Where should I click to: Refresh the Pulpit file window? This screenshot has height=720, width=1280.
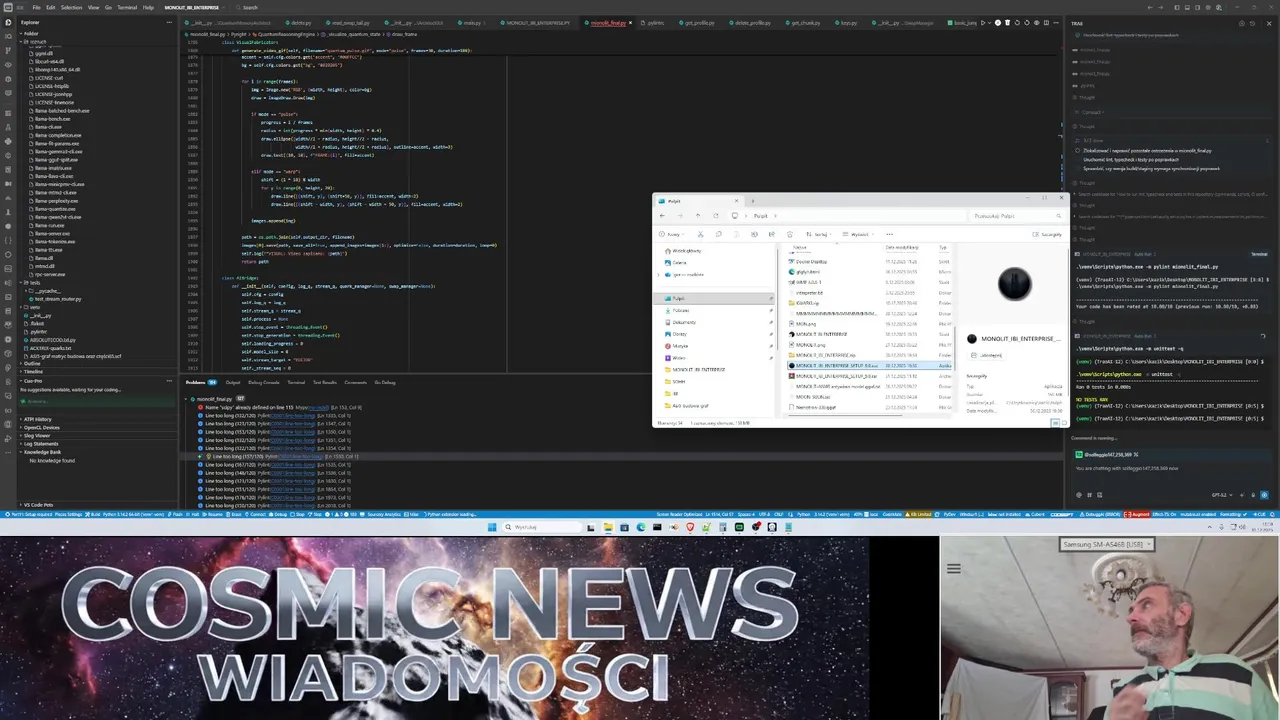(716, 215)
